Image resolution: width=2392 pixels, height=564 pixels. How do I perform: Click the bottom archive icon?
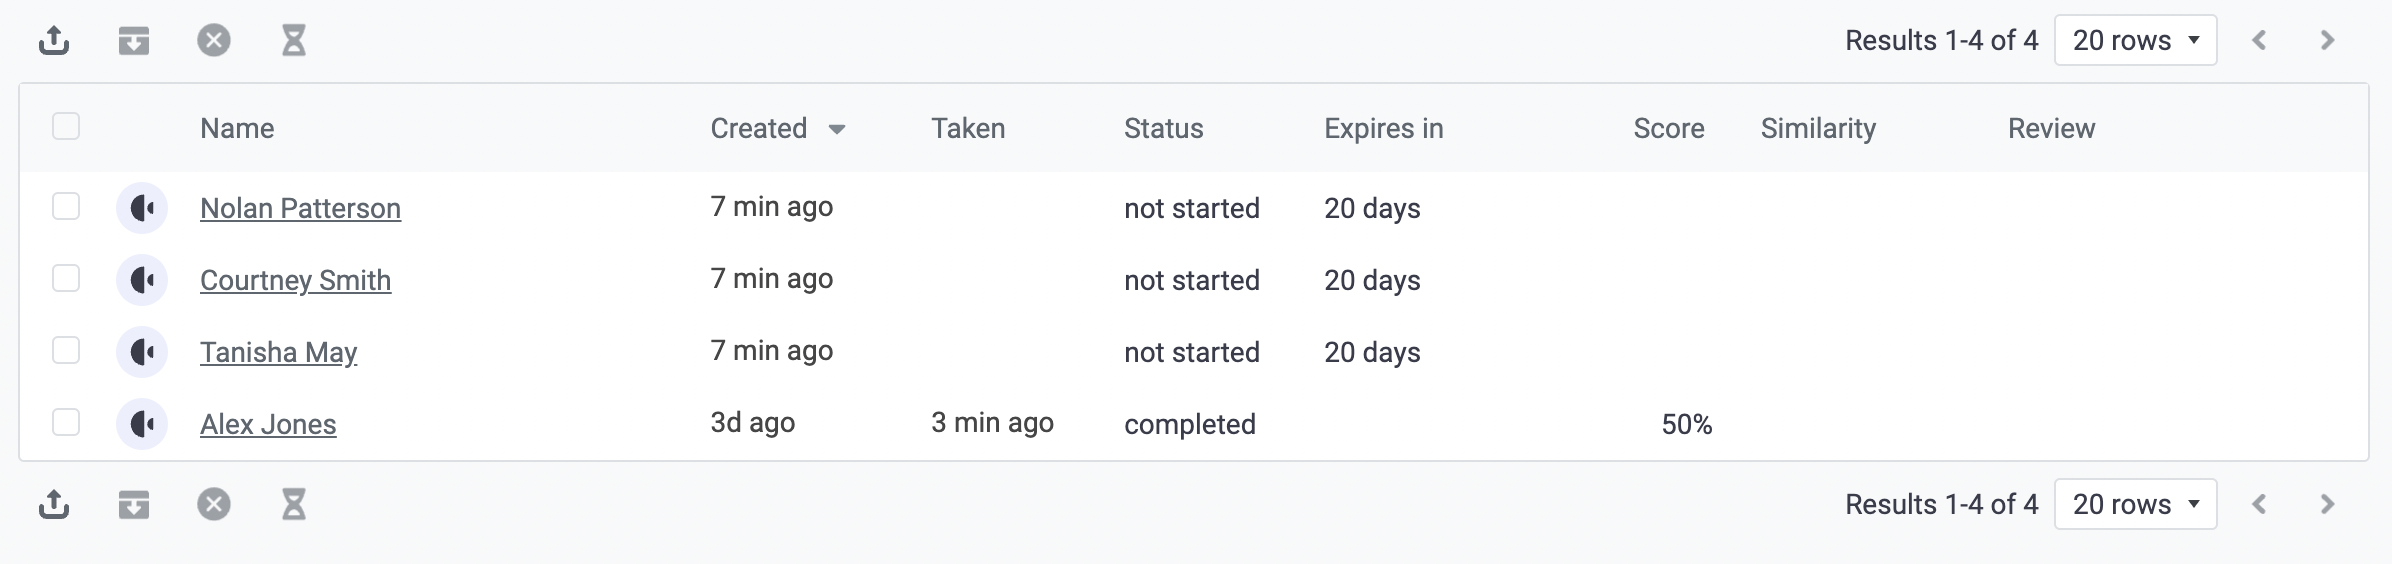click(x=134, y=505)
